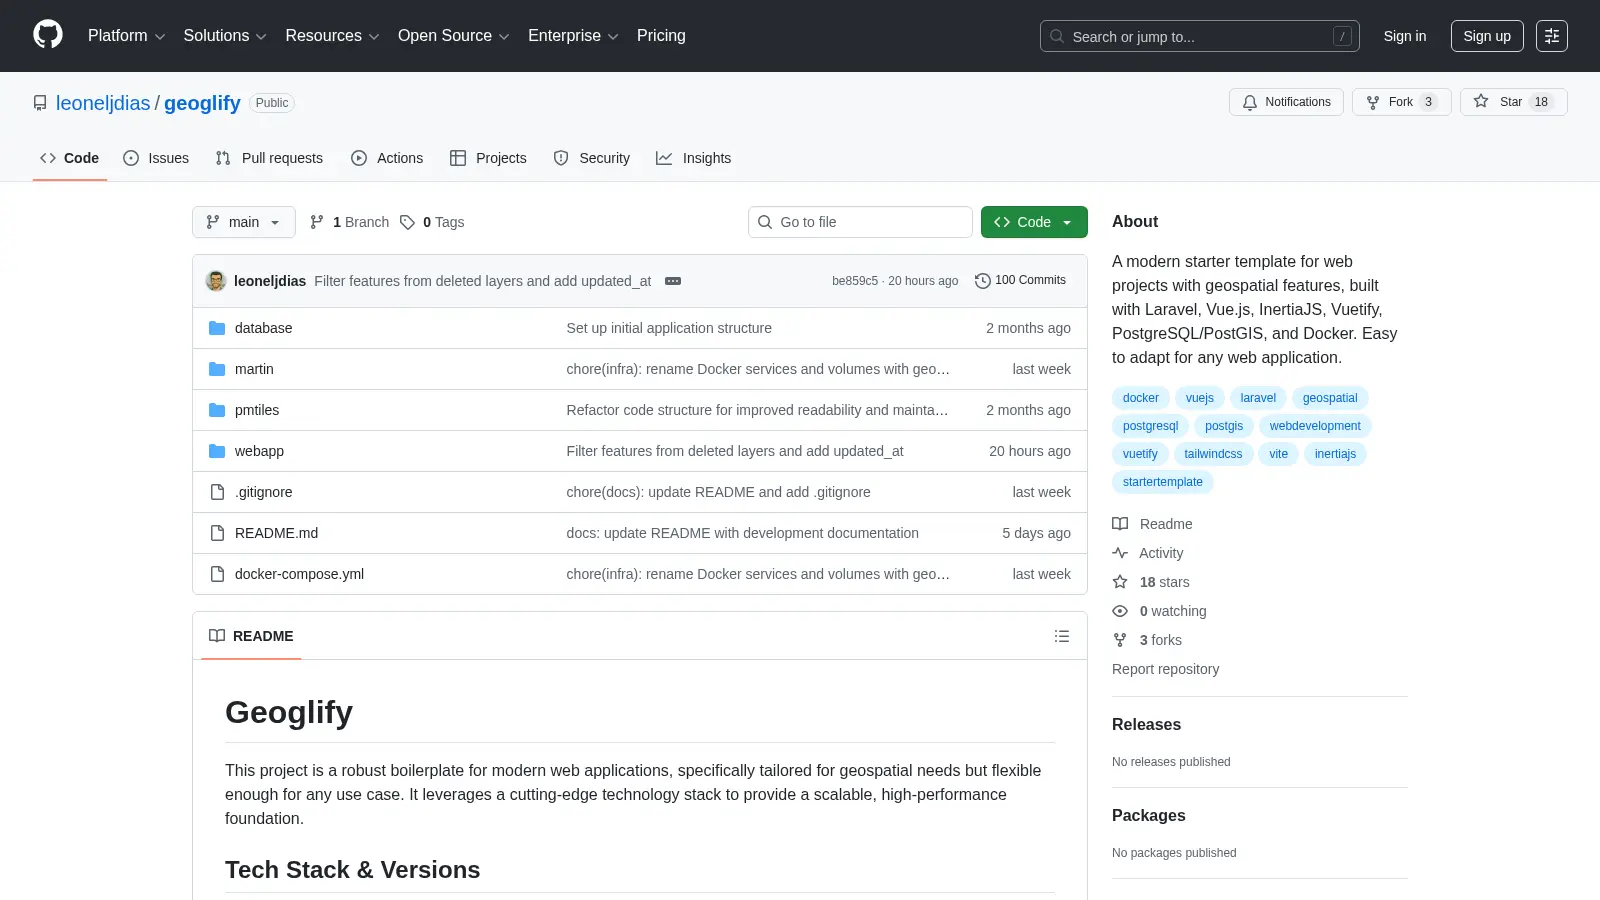This screenshot has height=900, width=1600.
Task: Open the README outline icon
Action: [x=1062, y=636]
